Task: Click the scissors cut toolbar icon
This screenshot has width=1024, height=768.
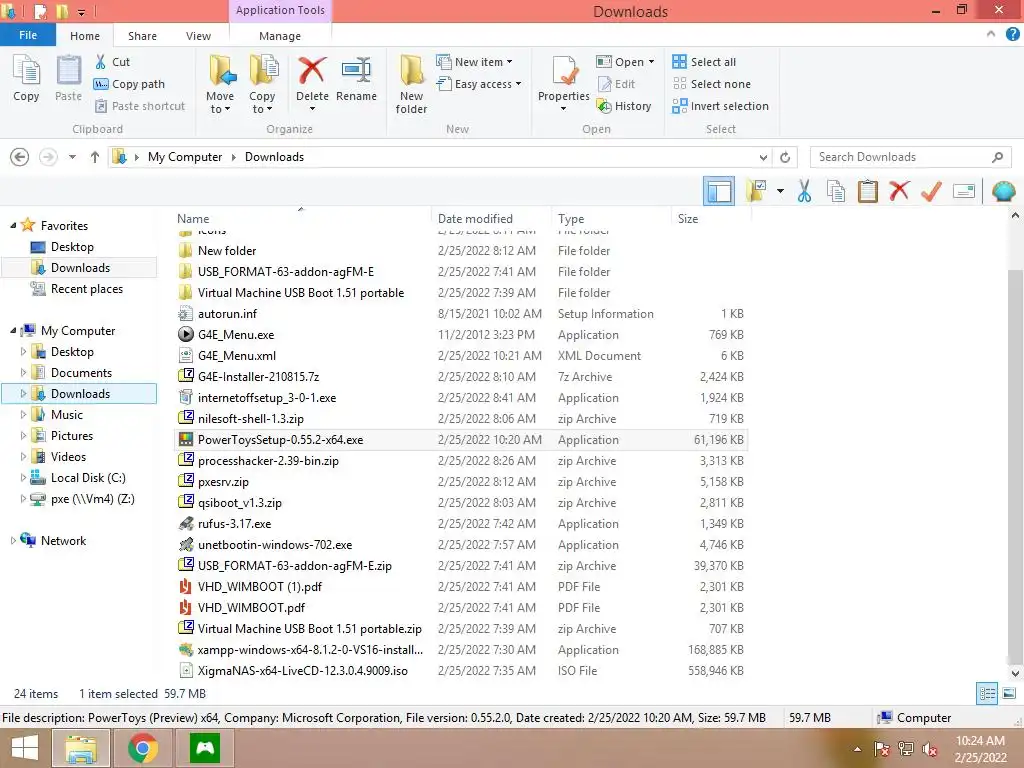Action: point(804,191)
